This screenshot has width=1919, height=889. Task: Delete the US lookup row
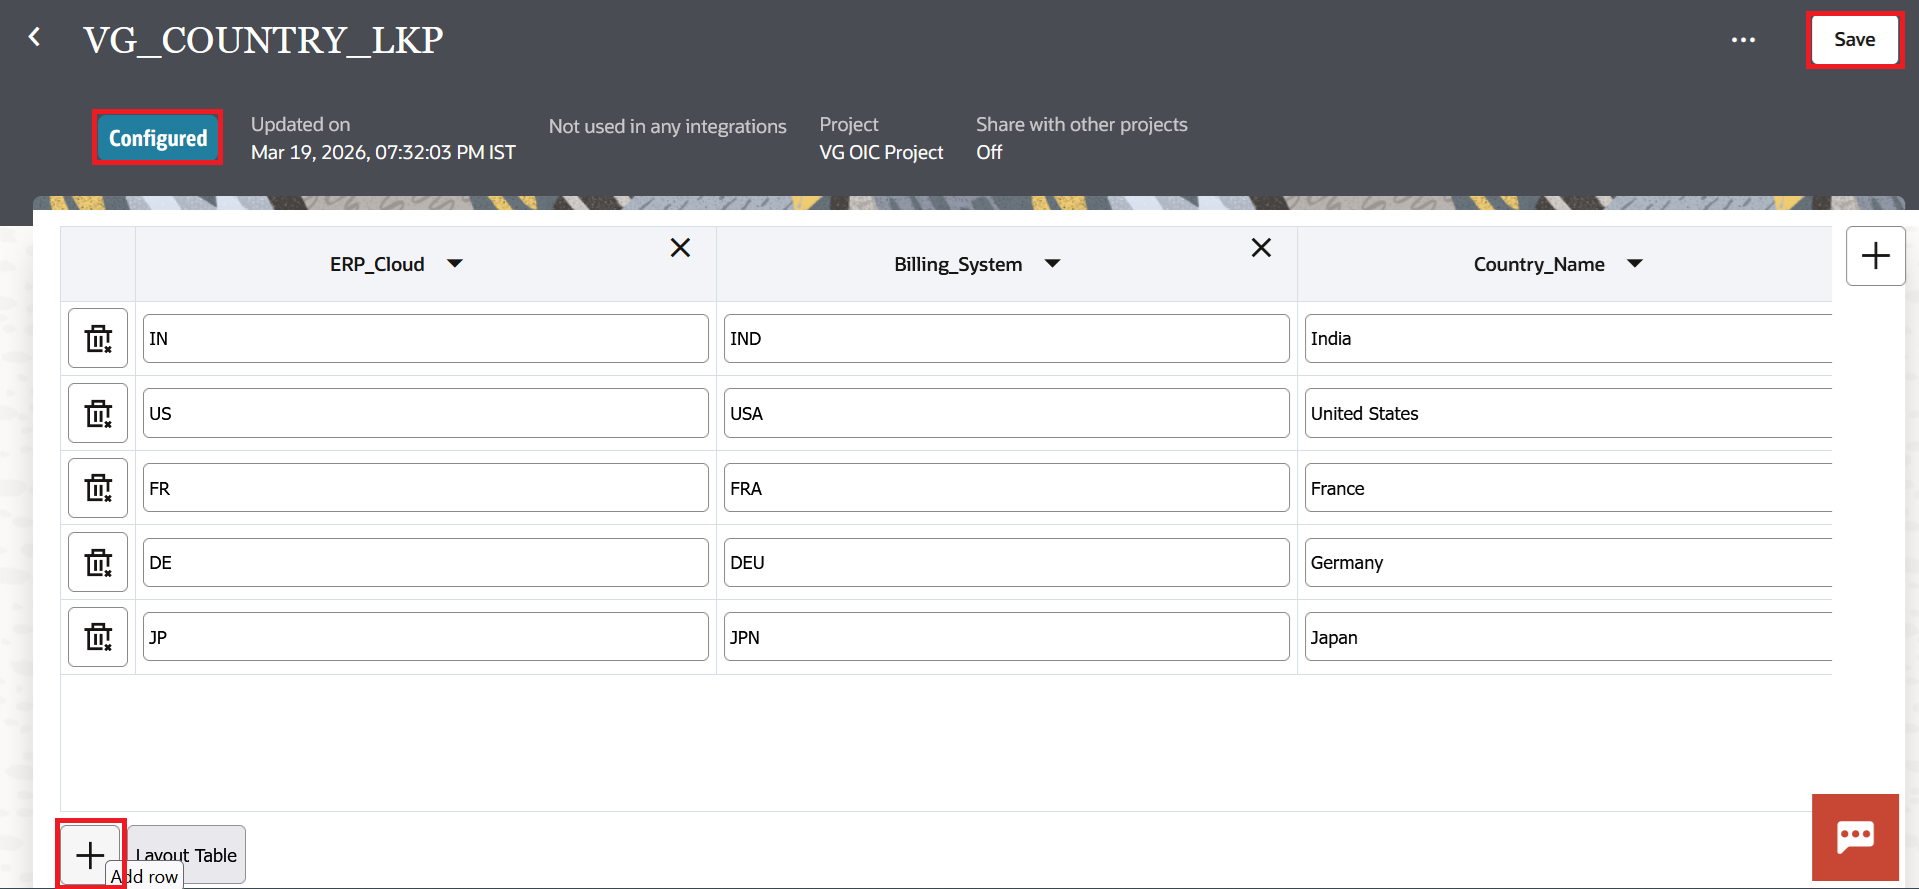pos(98,413)
